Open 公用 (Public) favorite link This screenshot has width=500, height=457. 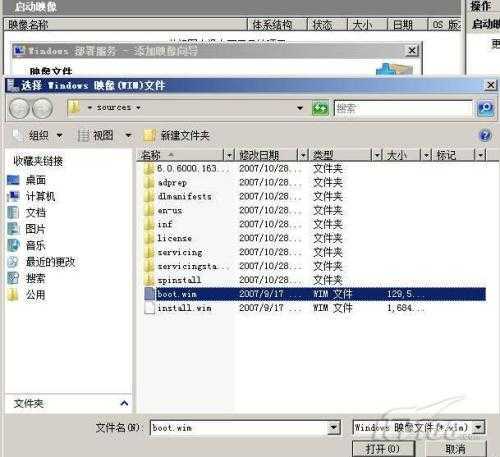(27, 295)
